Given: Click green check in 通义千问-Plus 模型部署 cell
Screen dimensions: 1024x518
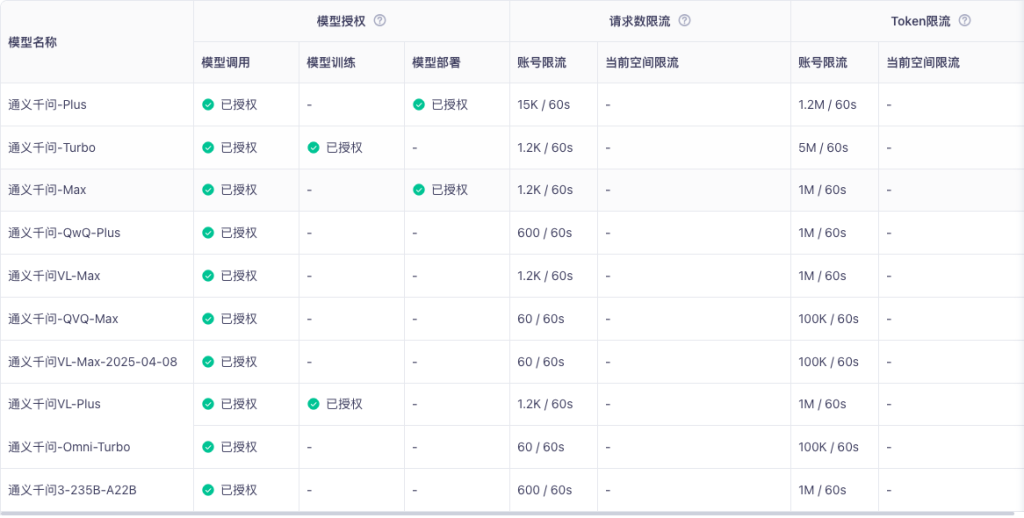Looking at the screenshot, I should (x=419, y=105).
